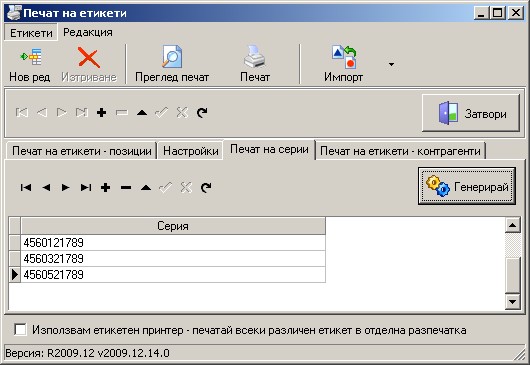Click the Затвори button
This screenshot has width=530, height=365.
click(471, 113)
